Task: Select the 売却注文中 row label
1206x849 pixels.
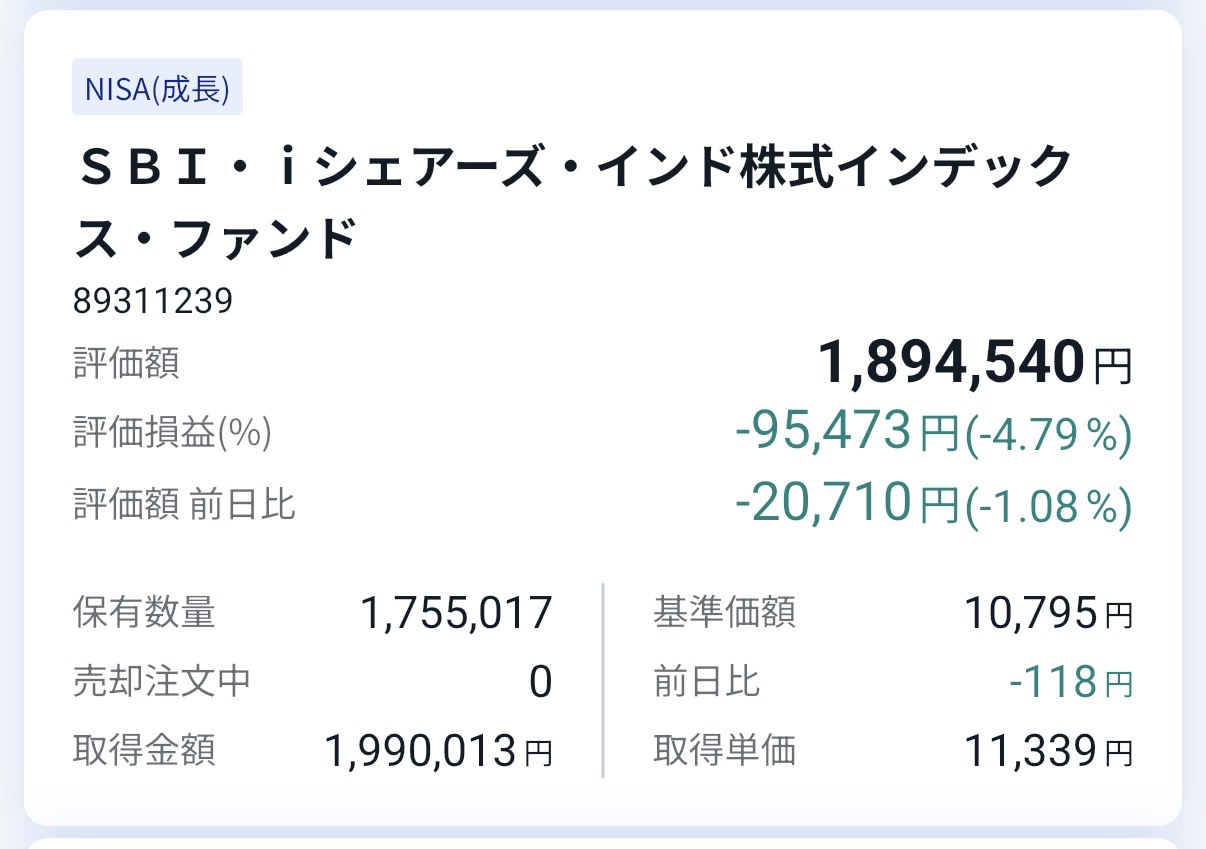Action: coord(162,681)
